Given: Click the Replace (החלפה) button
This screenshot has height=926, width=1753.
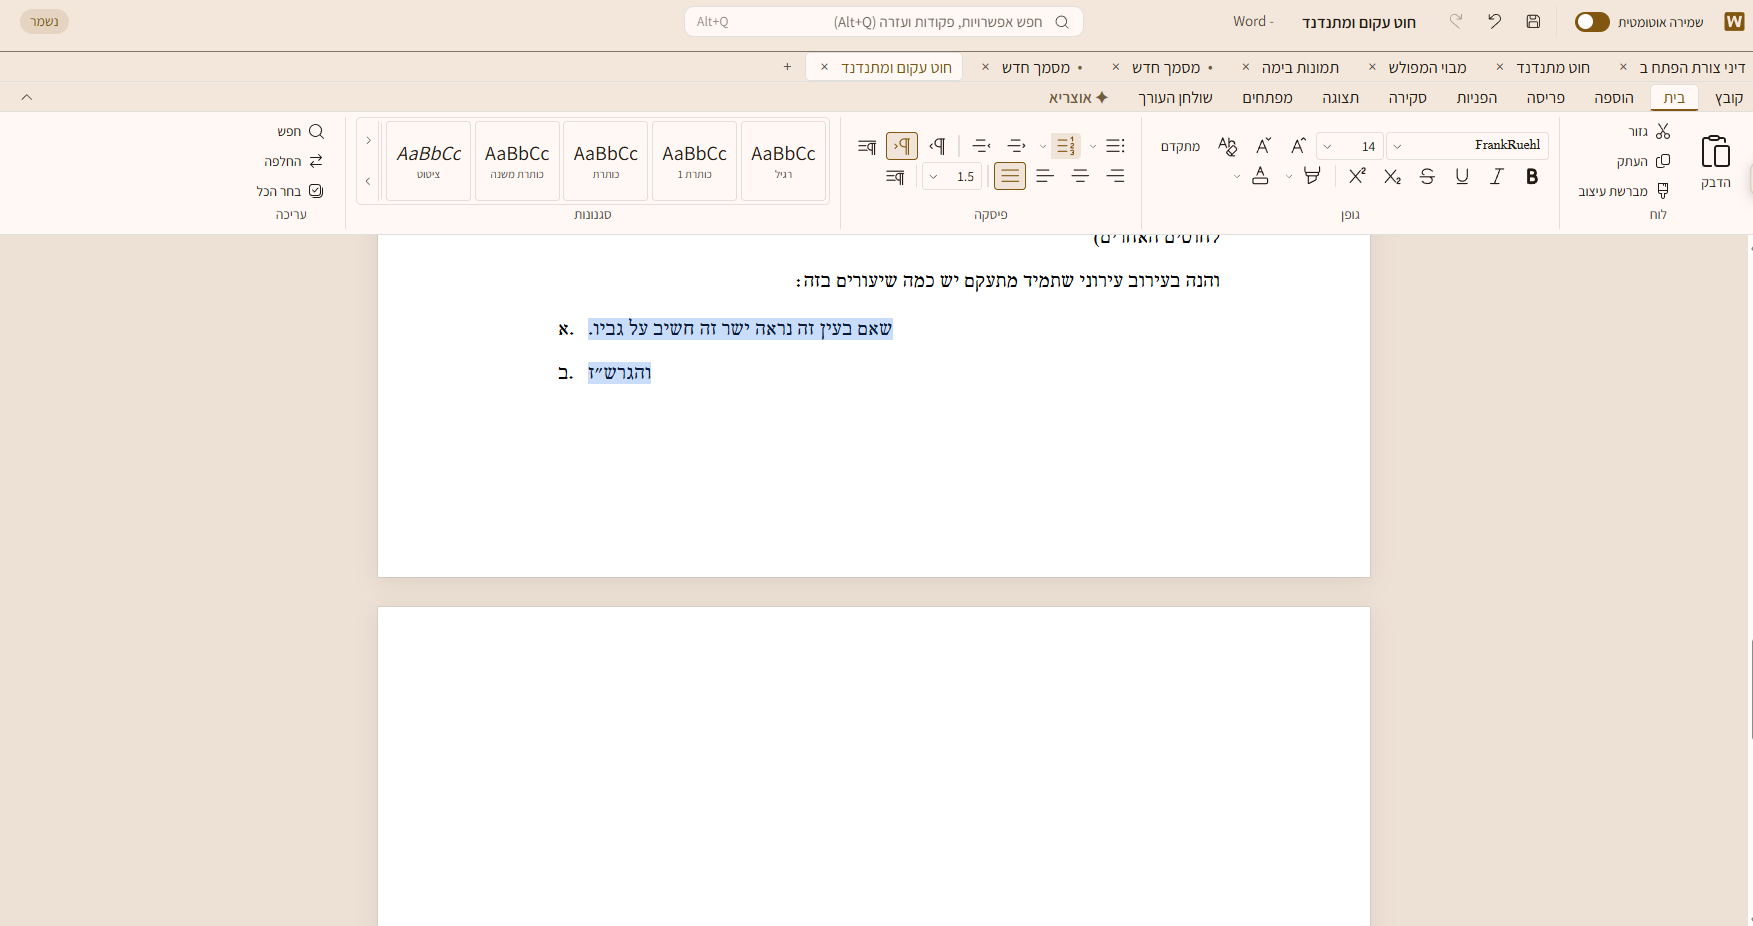Looking at the screenshot, I should 294,161.
